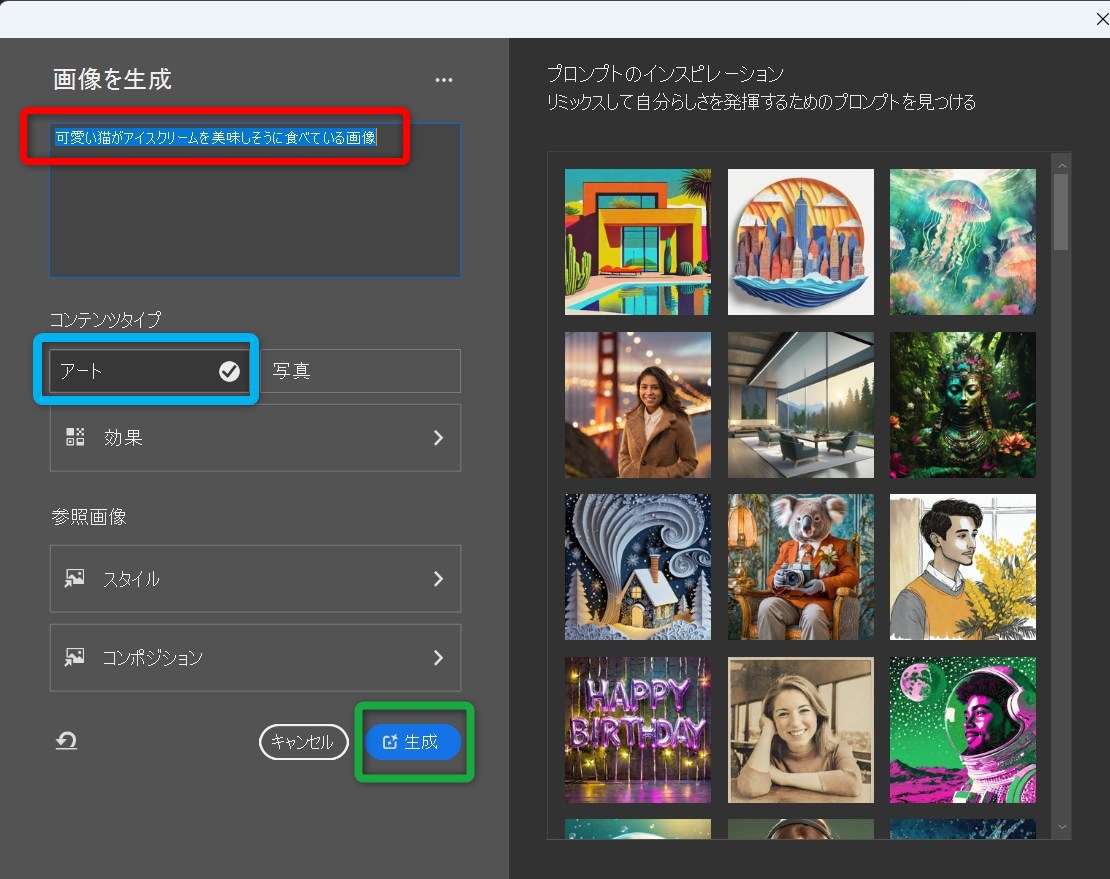Click the reset circular arrow icon
This screenshot has height=879, width=1110.
(66, 741)
